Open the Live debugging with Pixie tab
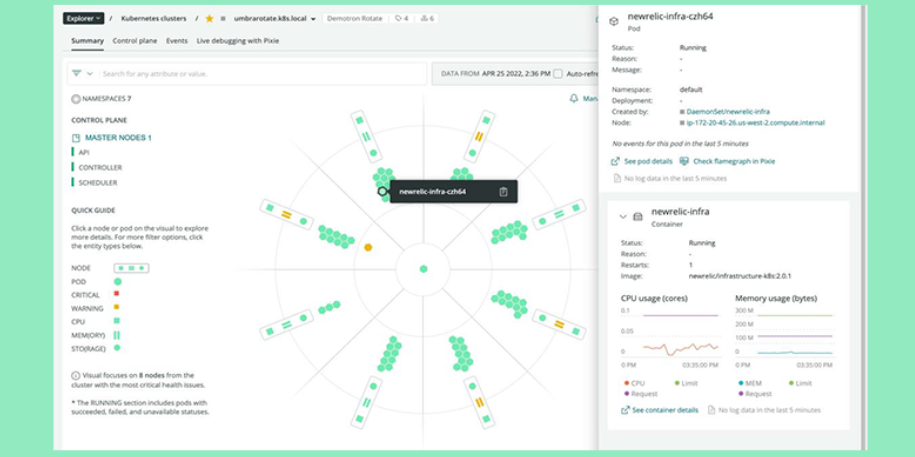 [x=237, y=41]
